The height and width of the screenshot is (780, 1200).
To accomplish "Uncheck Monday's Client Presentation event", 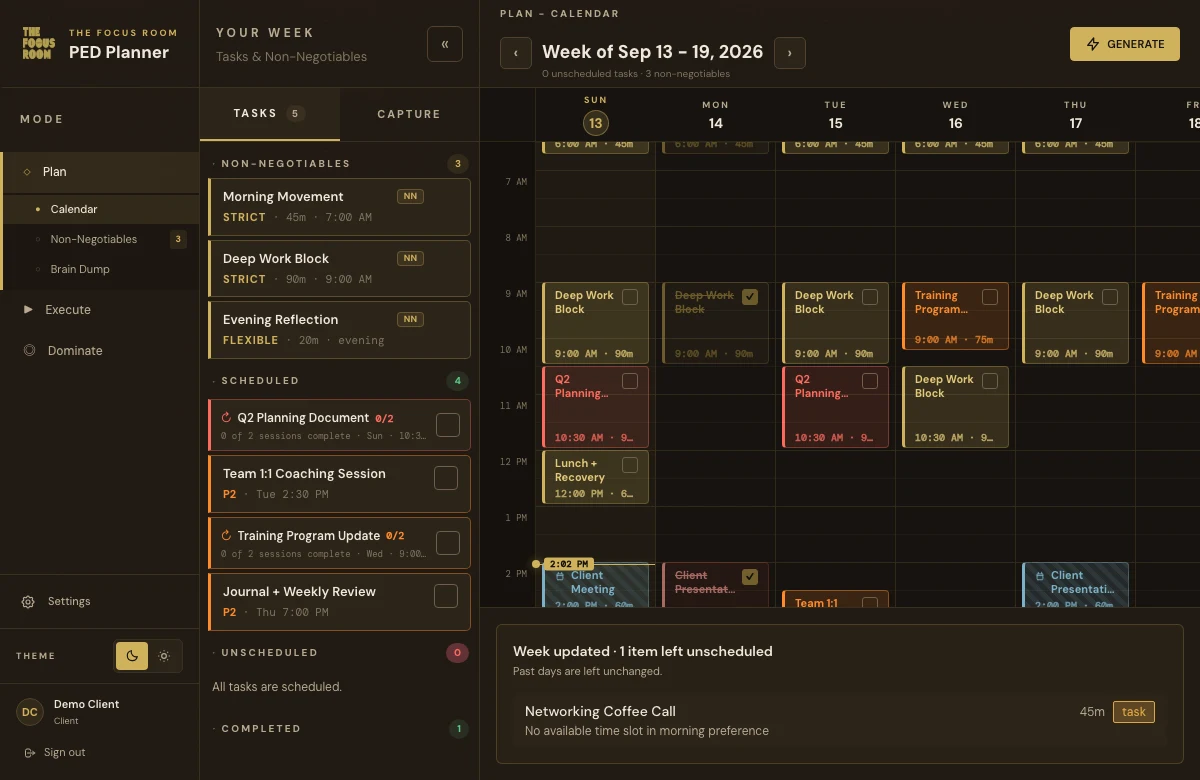I will pos(750,577).
